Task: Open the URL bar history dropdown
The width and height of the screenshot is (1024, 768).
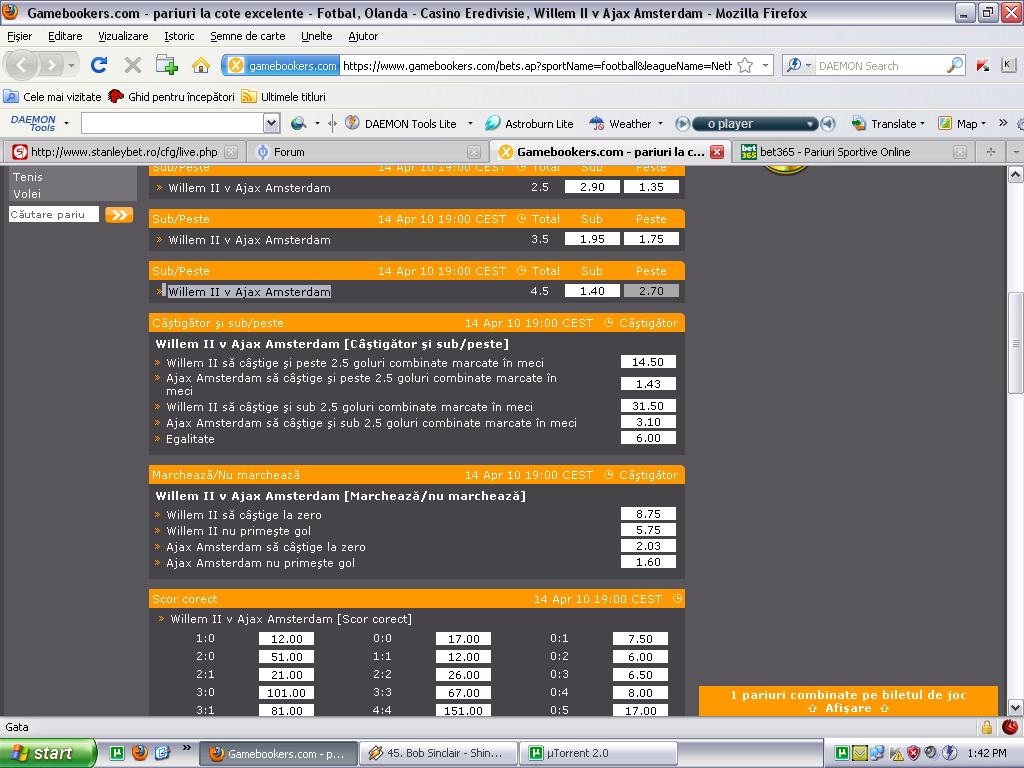Action: pos(765,65)
